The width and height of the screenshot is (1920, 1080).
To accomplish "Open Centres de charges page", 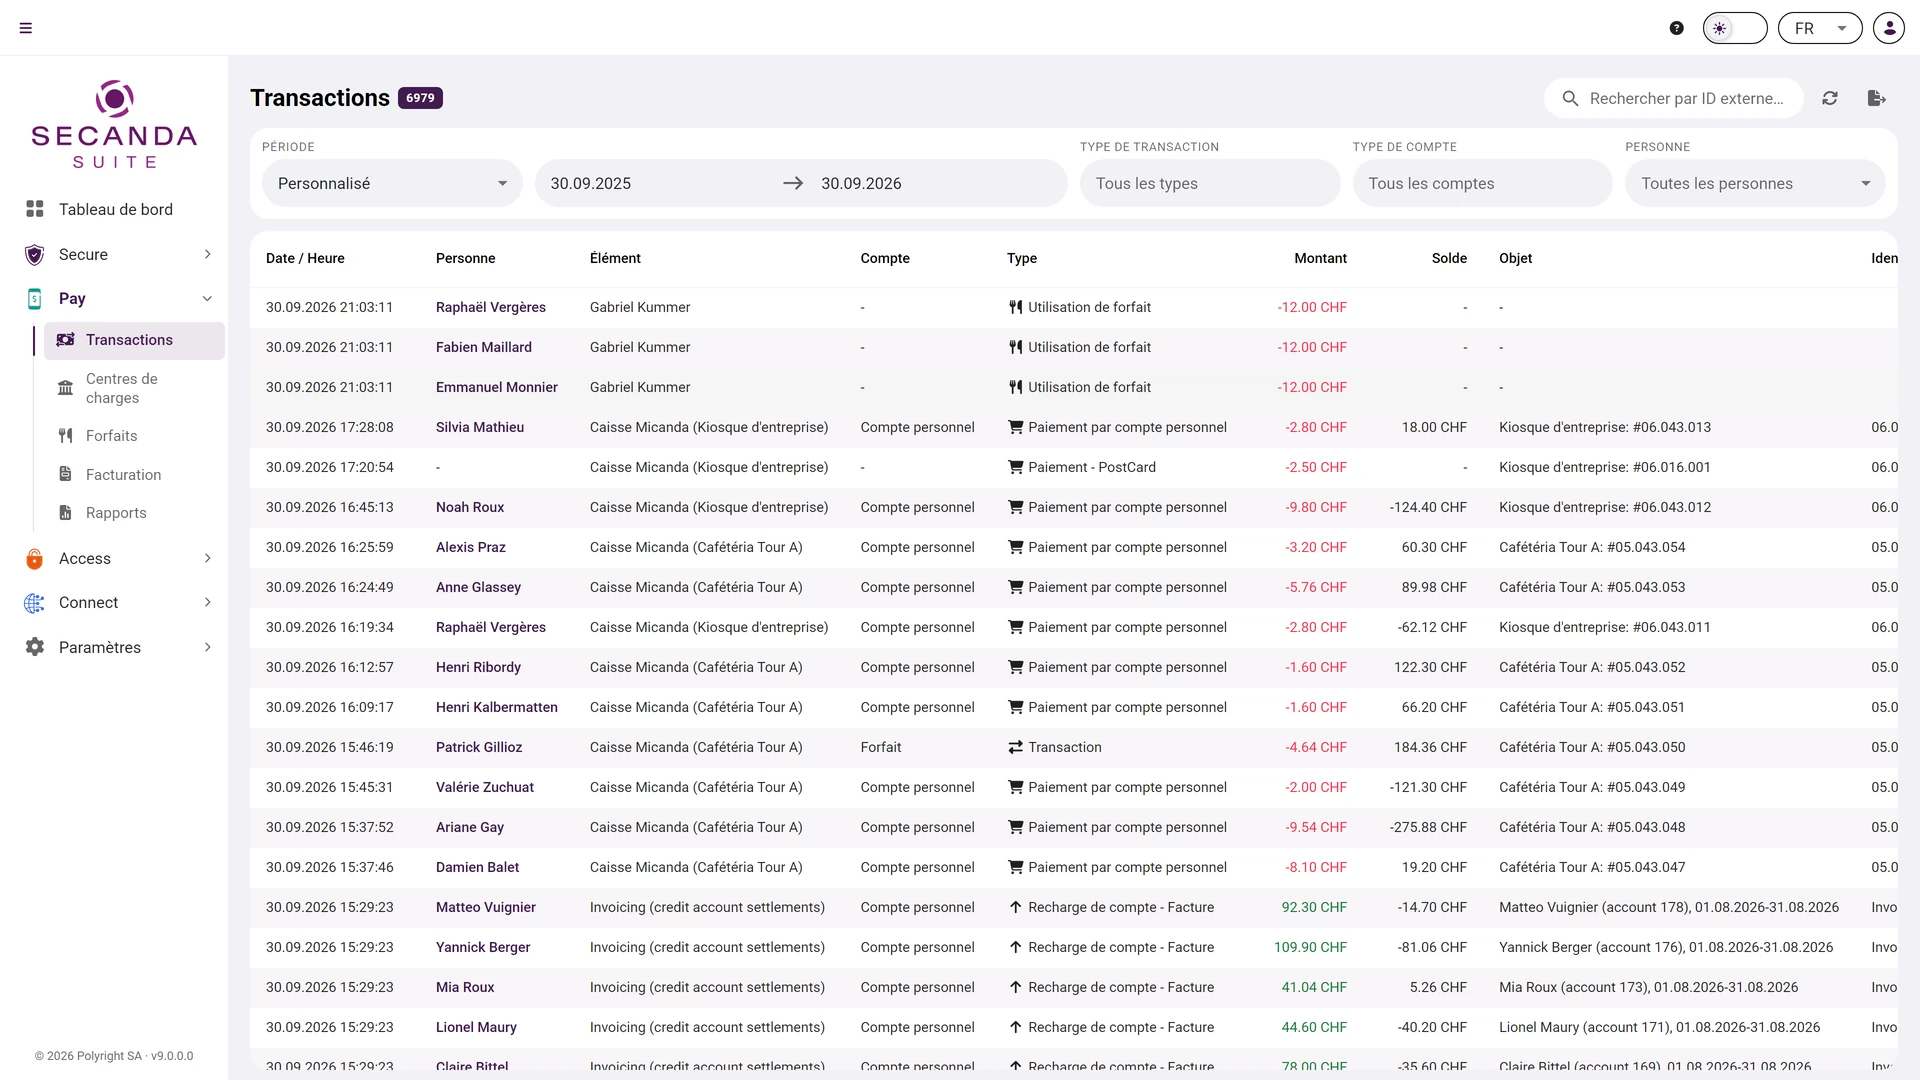I will point(134,388).
